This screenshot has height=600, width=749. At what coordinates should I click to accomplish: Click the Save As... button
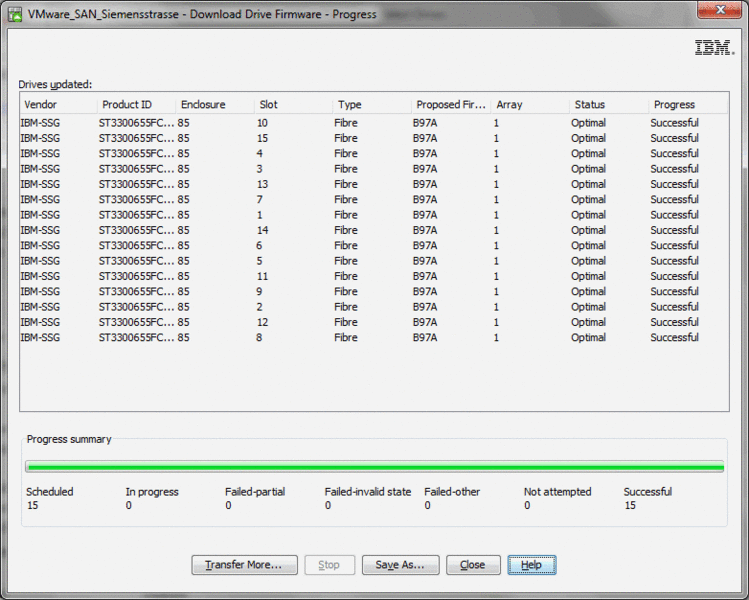(x=400, y=565)
